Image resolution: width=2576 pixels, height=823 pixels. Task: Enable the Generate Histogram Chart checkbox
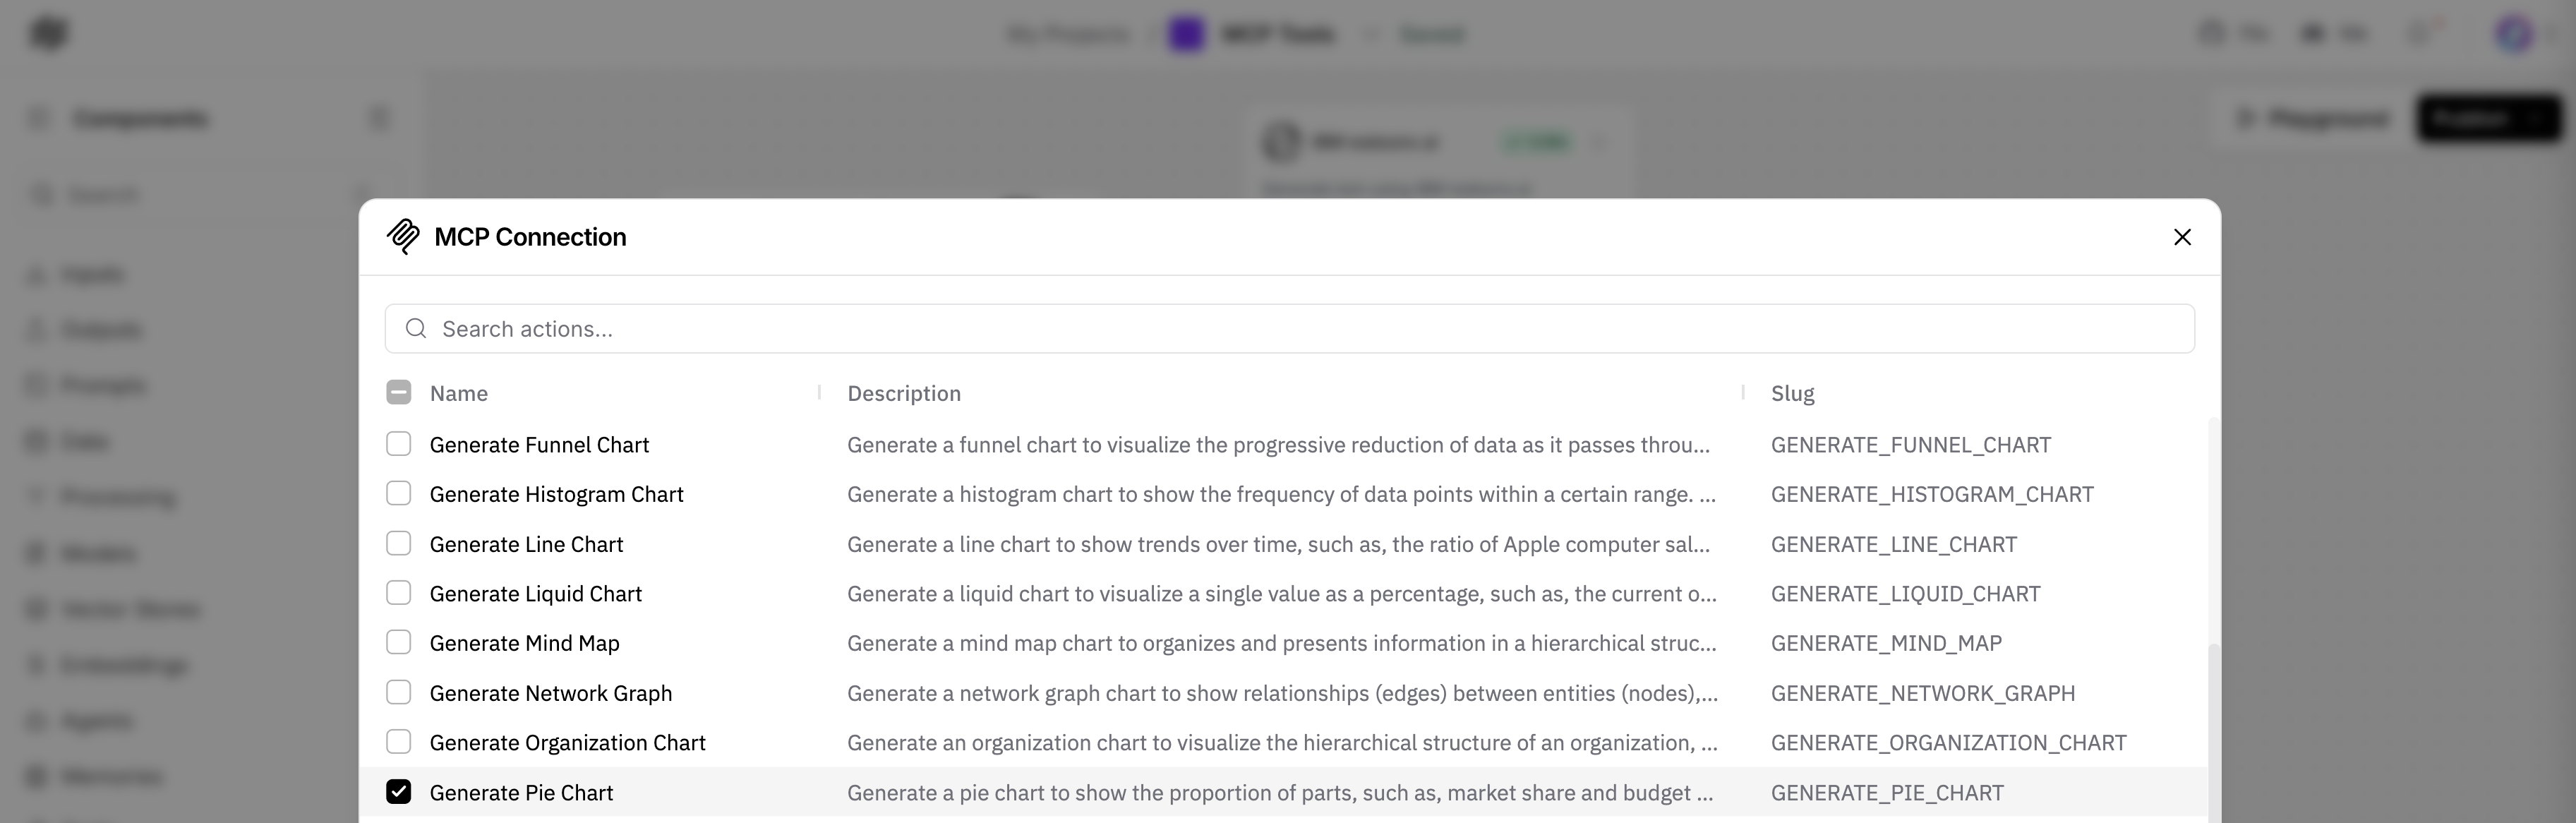point(398,494)
